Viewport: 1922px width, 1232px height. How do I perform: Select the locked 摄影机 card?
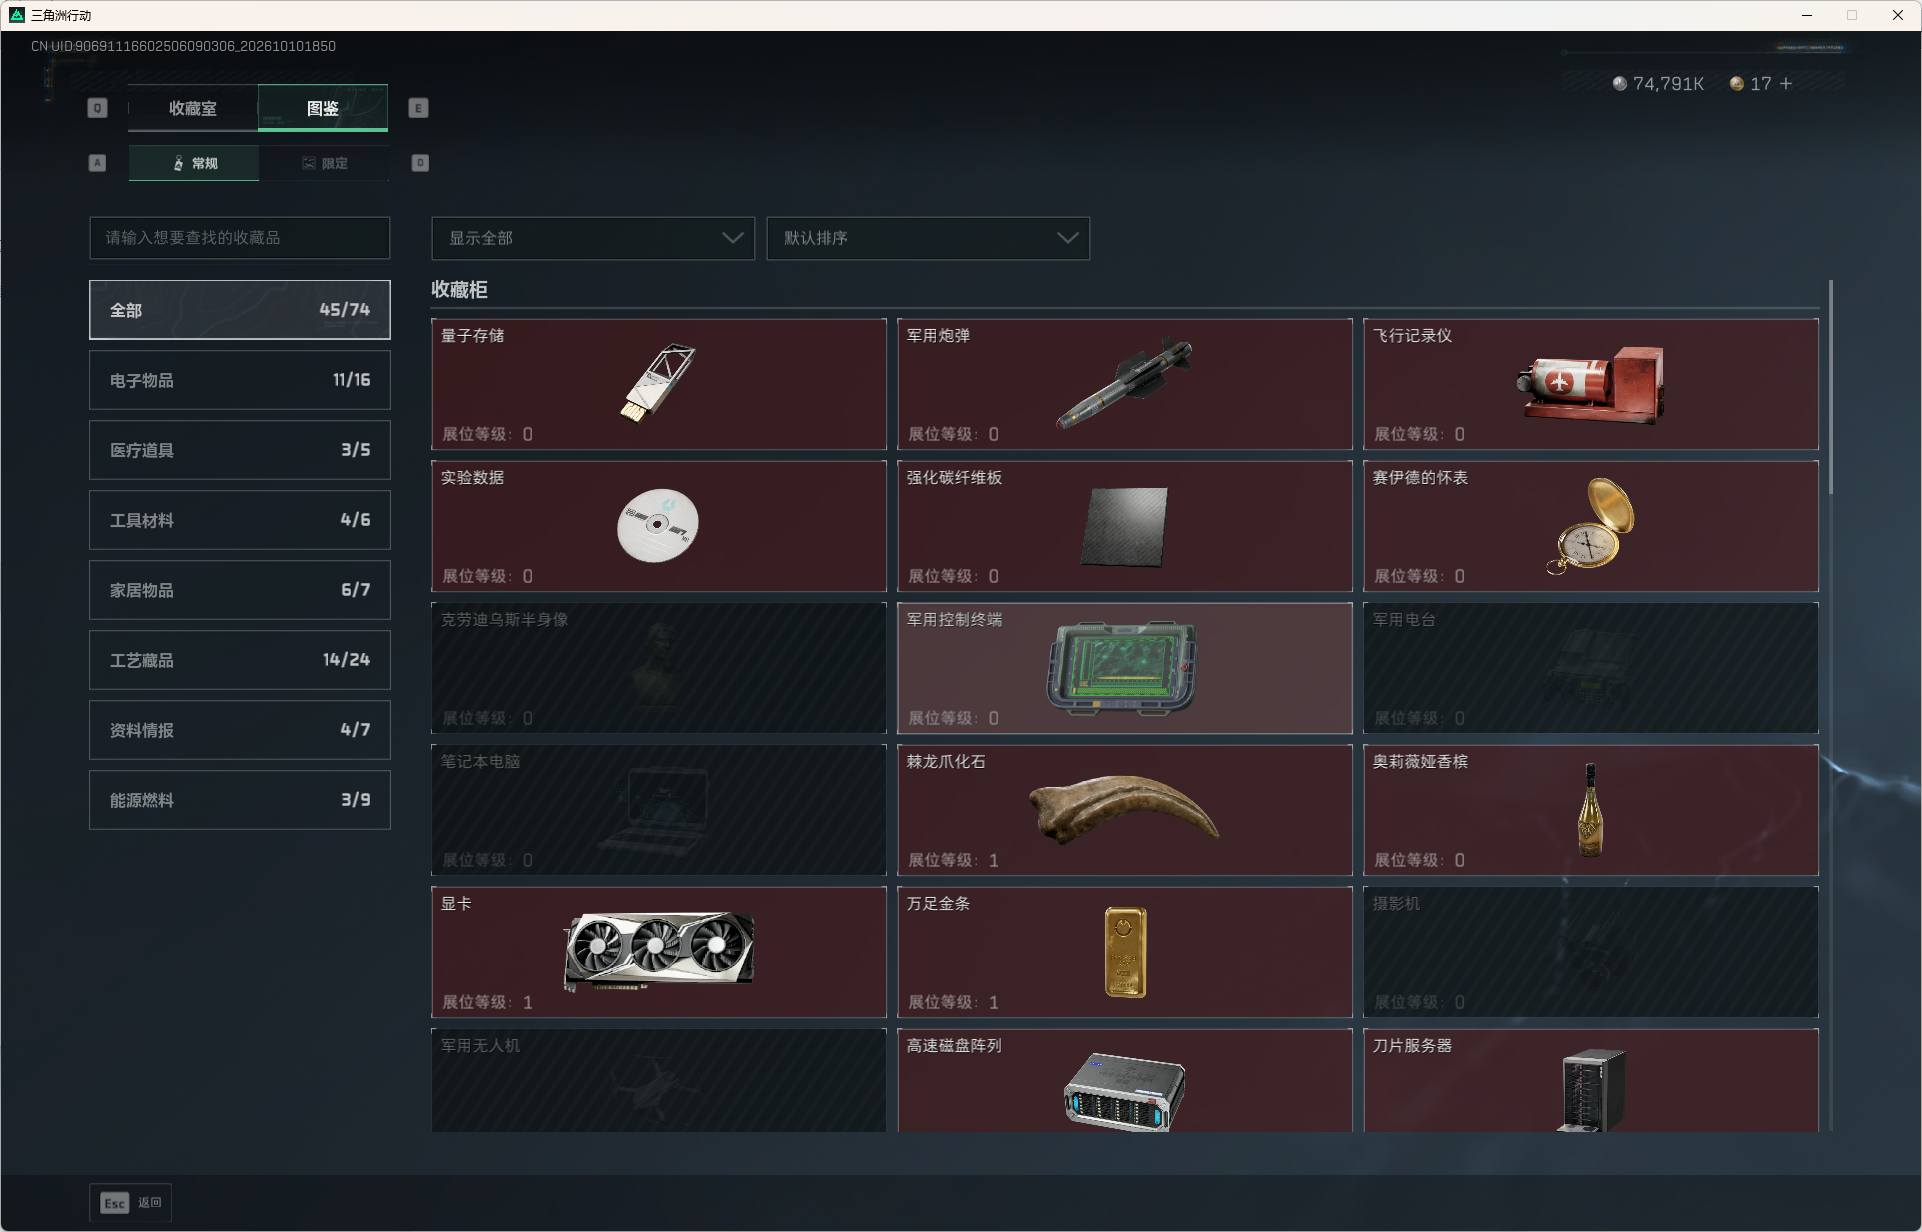pyautogui.click(x=1591, y=952)
